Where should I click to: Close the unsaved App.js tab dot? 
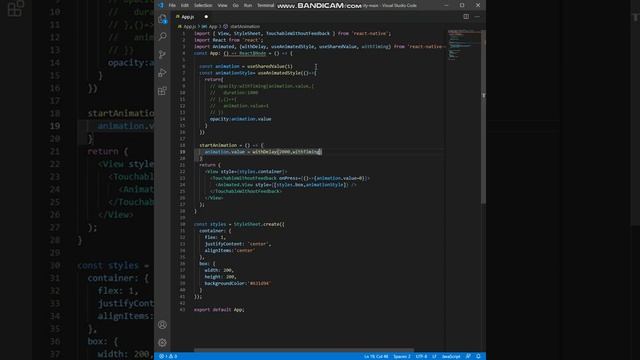[206, 17]
